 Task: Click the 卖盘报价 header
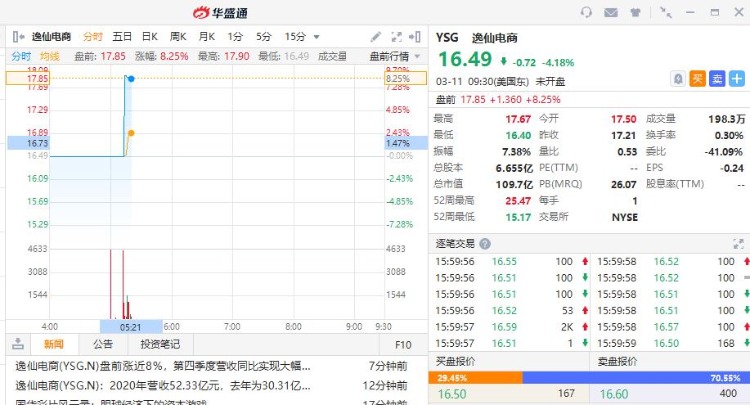[617, 361]
